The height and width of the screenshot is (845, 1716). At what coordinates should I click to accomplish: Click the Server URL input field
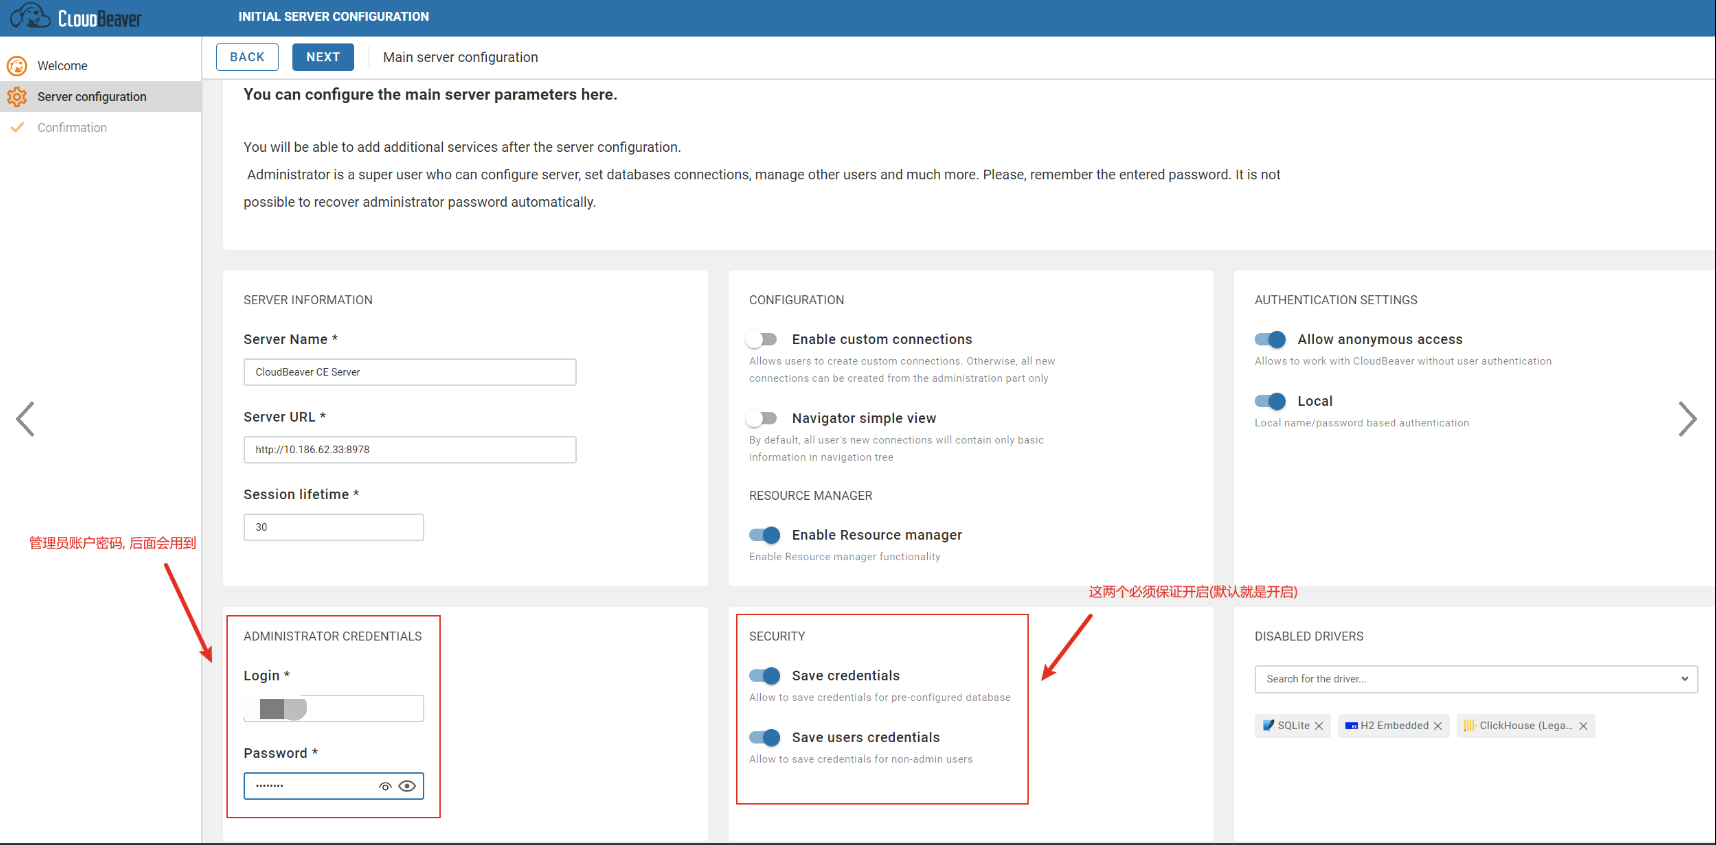pos(410,450)
